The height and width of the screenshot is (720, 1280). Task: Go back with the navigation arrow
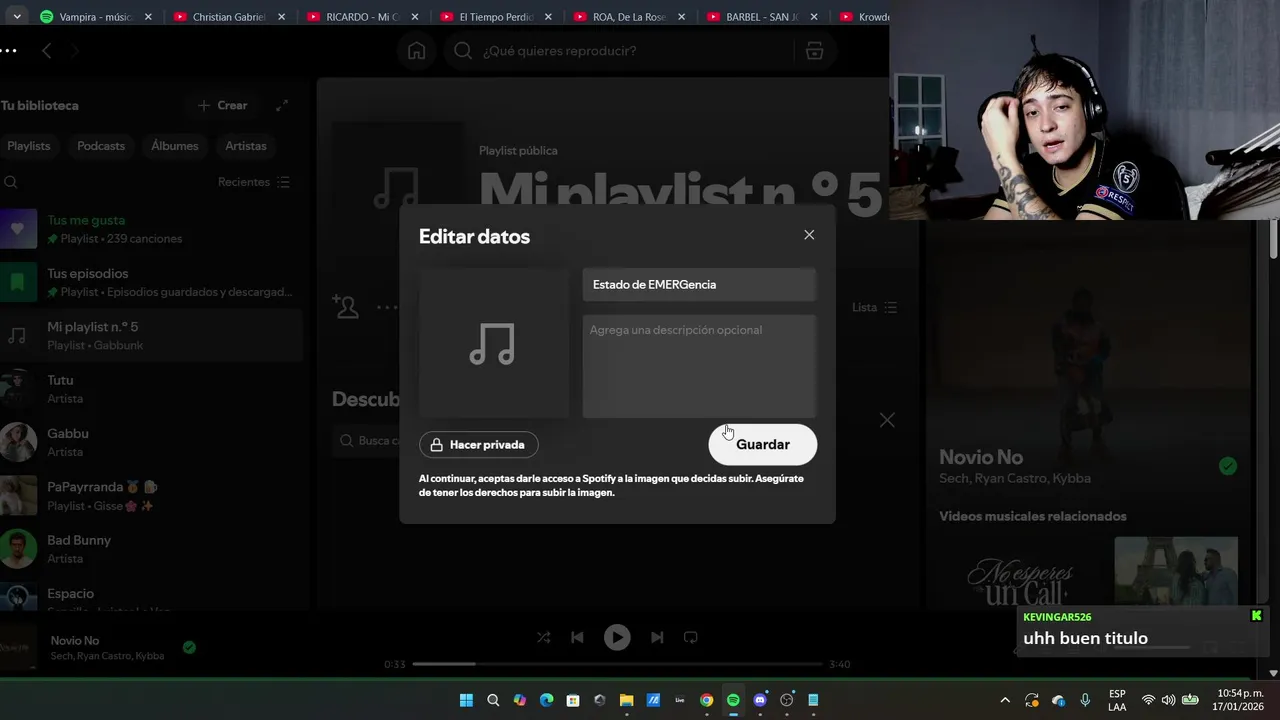47,51
